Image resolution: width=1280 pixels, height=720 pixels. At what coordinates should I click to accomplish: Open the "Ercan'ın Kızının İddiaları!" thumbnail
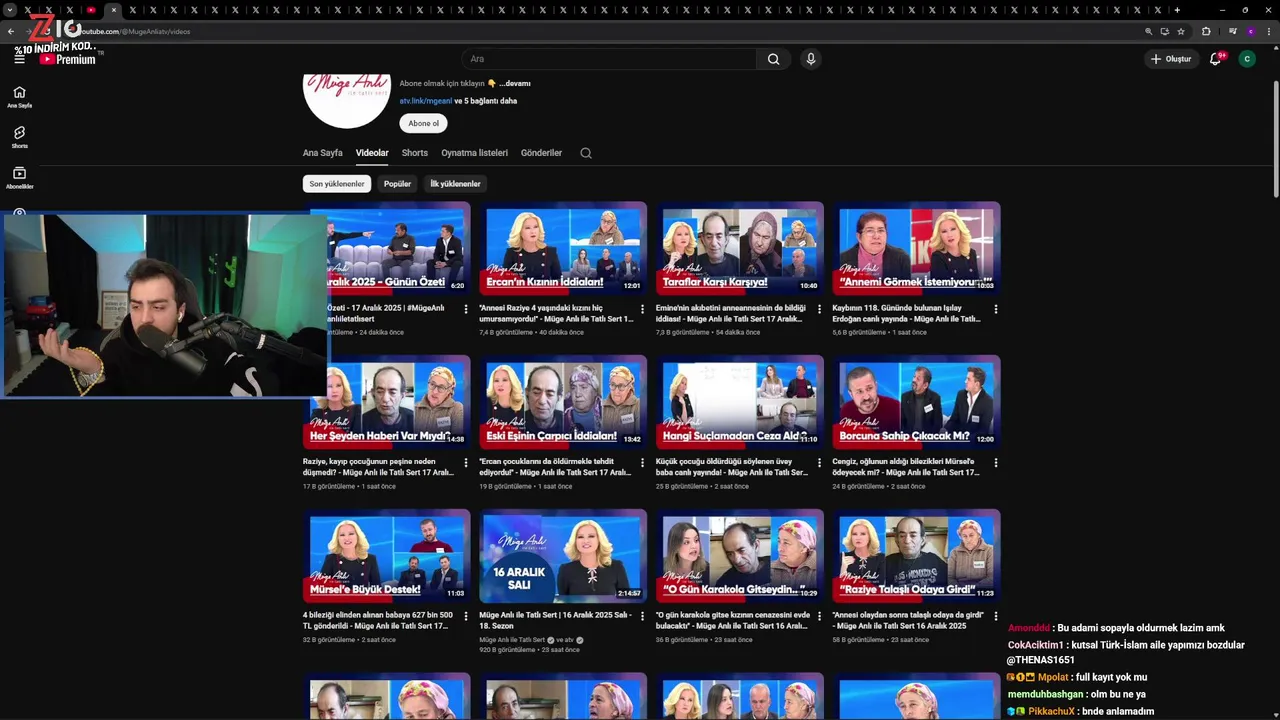click(x=563, y=248)
